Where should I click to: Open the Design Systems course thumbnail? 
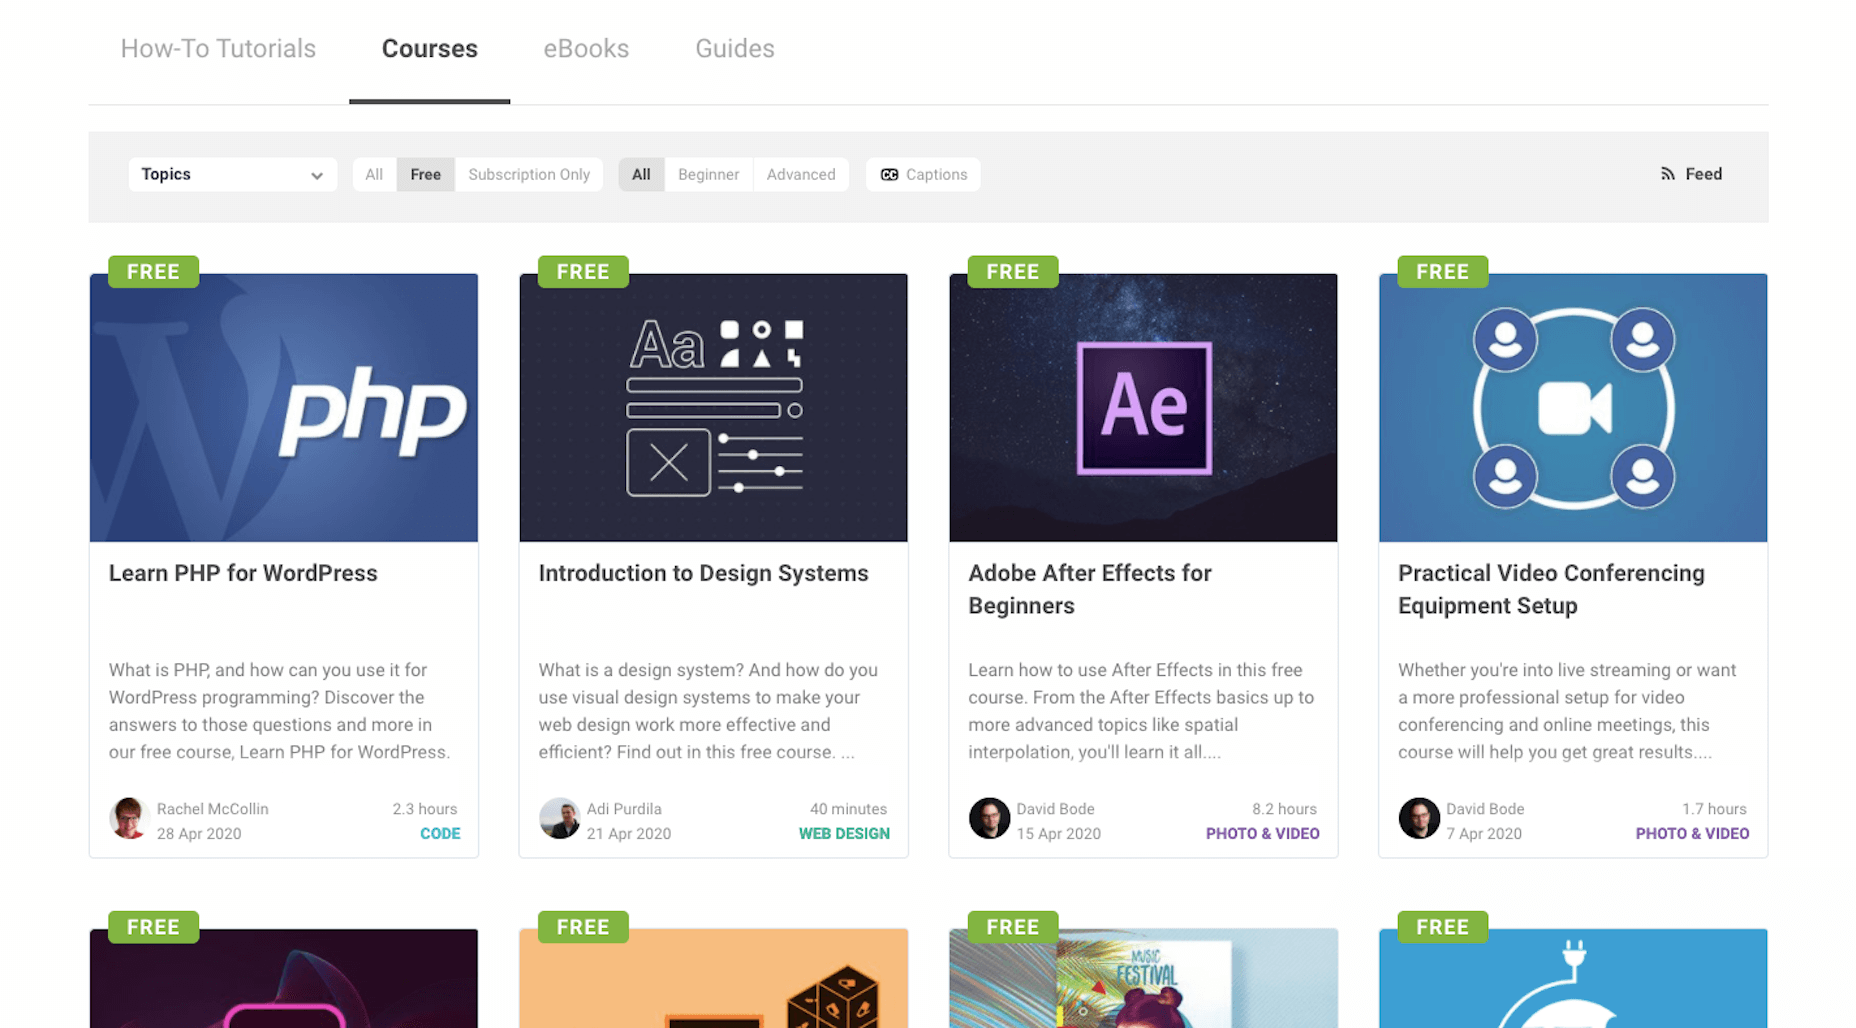coord(714,408)
